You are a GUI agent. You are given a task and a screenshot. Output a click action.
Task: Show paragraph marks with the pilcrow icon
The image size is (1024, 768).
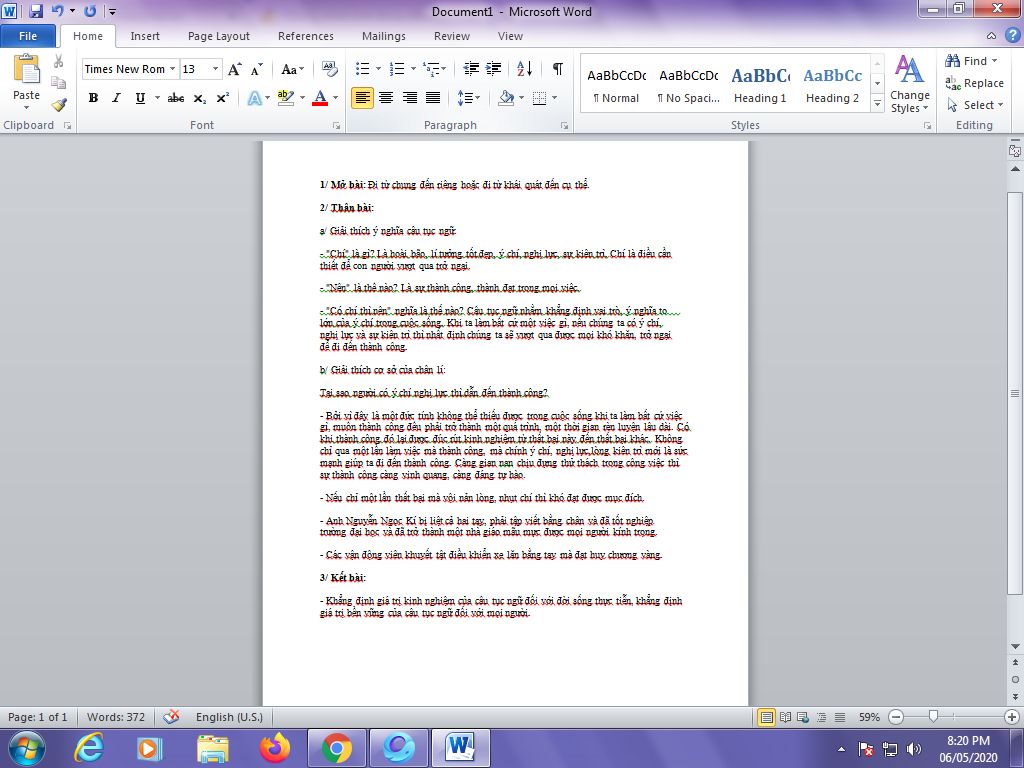[x=557, y=69]
